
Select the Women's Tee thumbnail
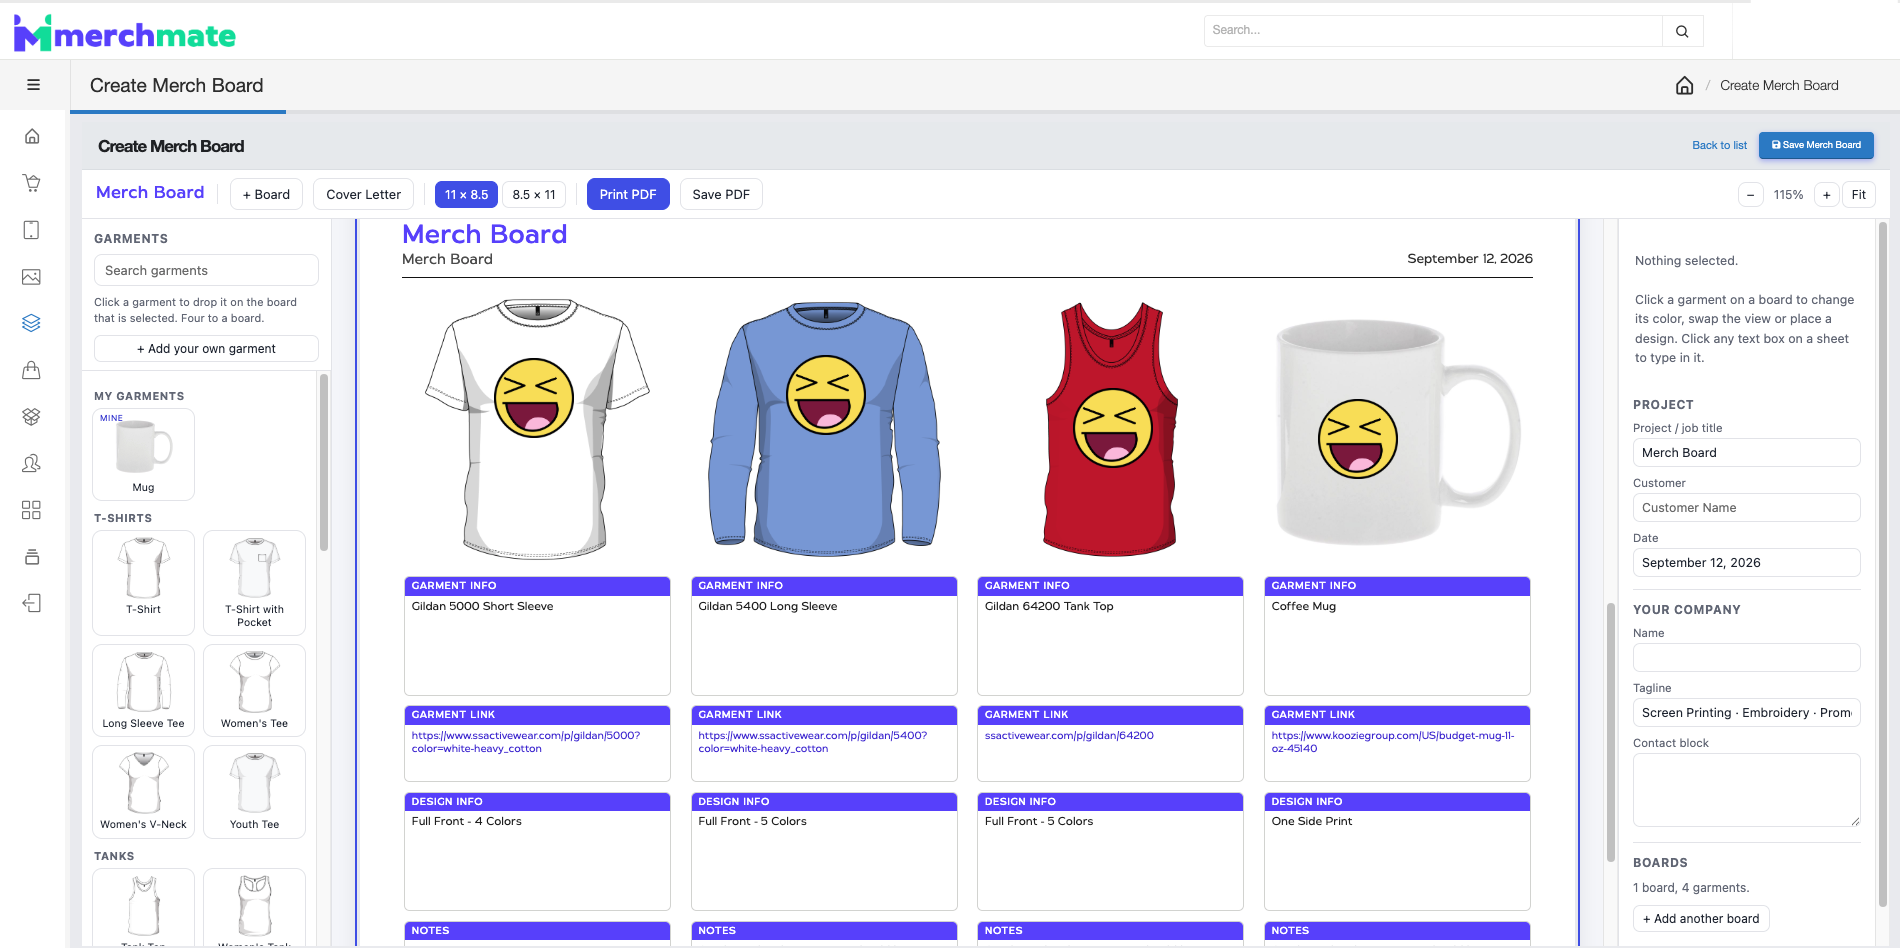click(x=254, y=690)
